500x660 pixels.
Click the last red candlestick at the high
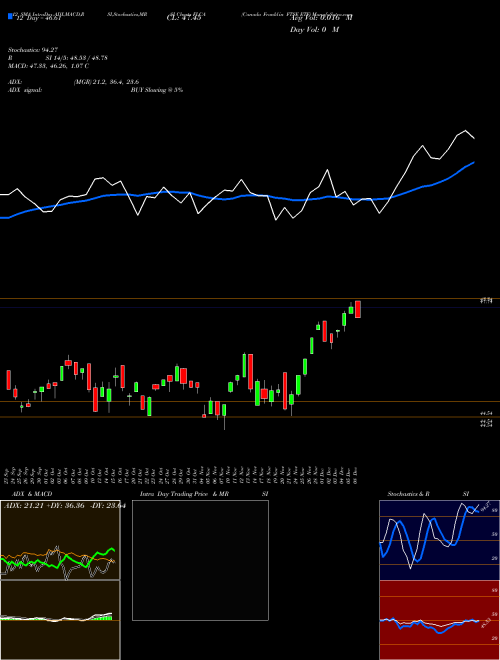click(358, 309)
